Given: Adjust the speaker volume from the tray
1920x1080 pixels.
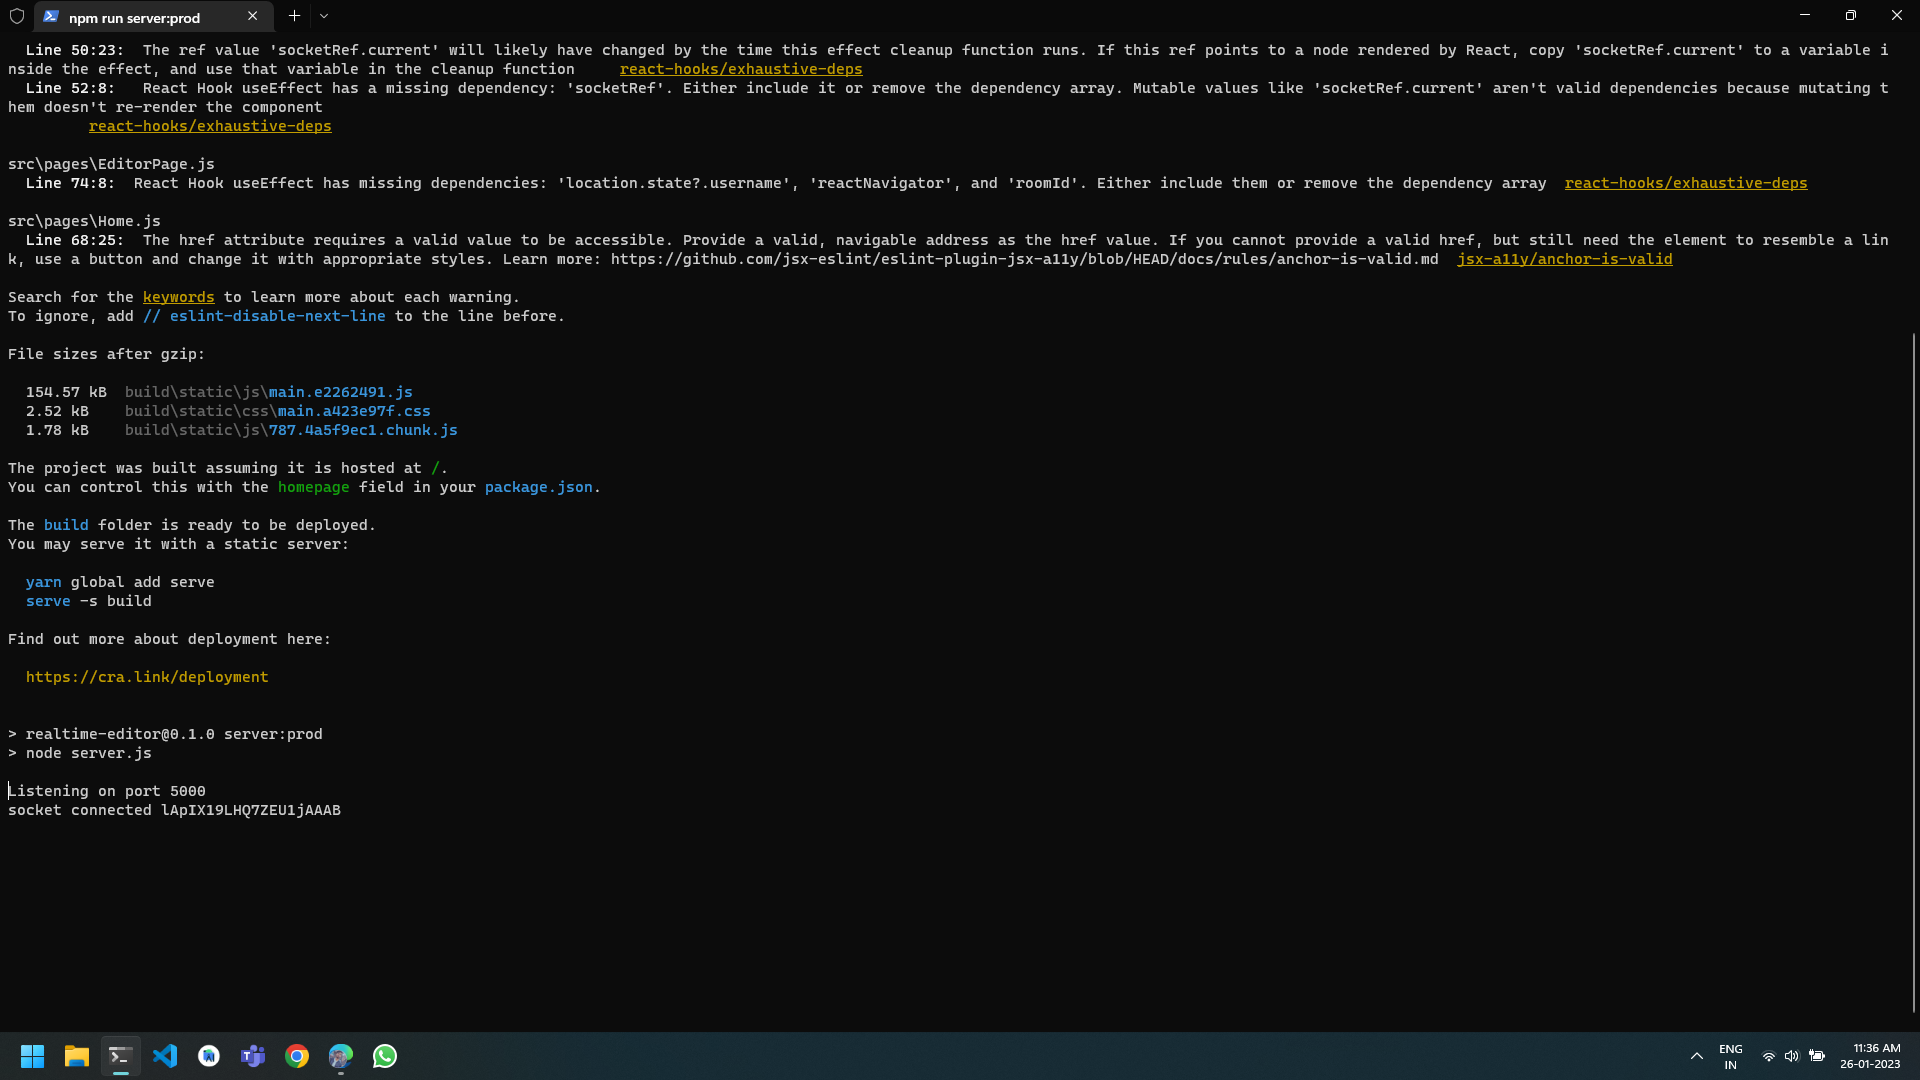Looking at the screenshot, I should (1791, 1056).
